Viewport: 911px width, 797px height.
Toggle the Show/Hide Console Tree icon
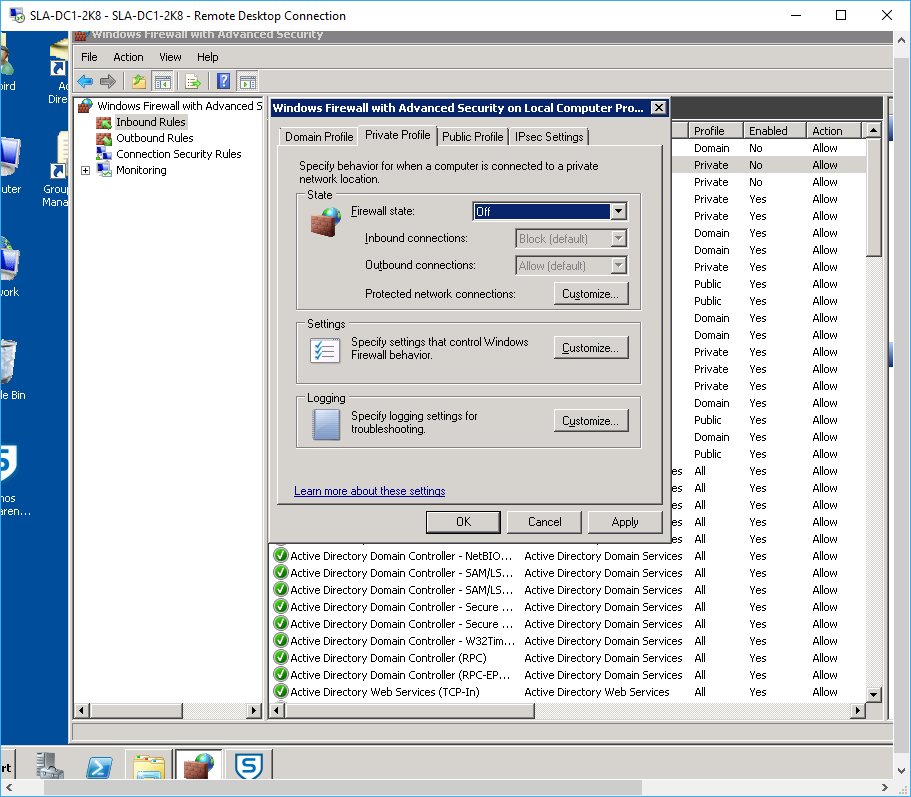point(162,81)
